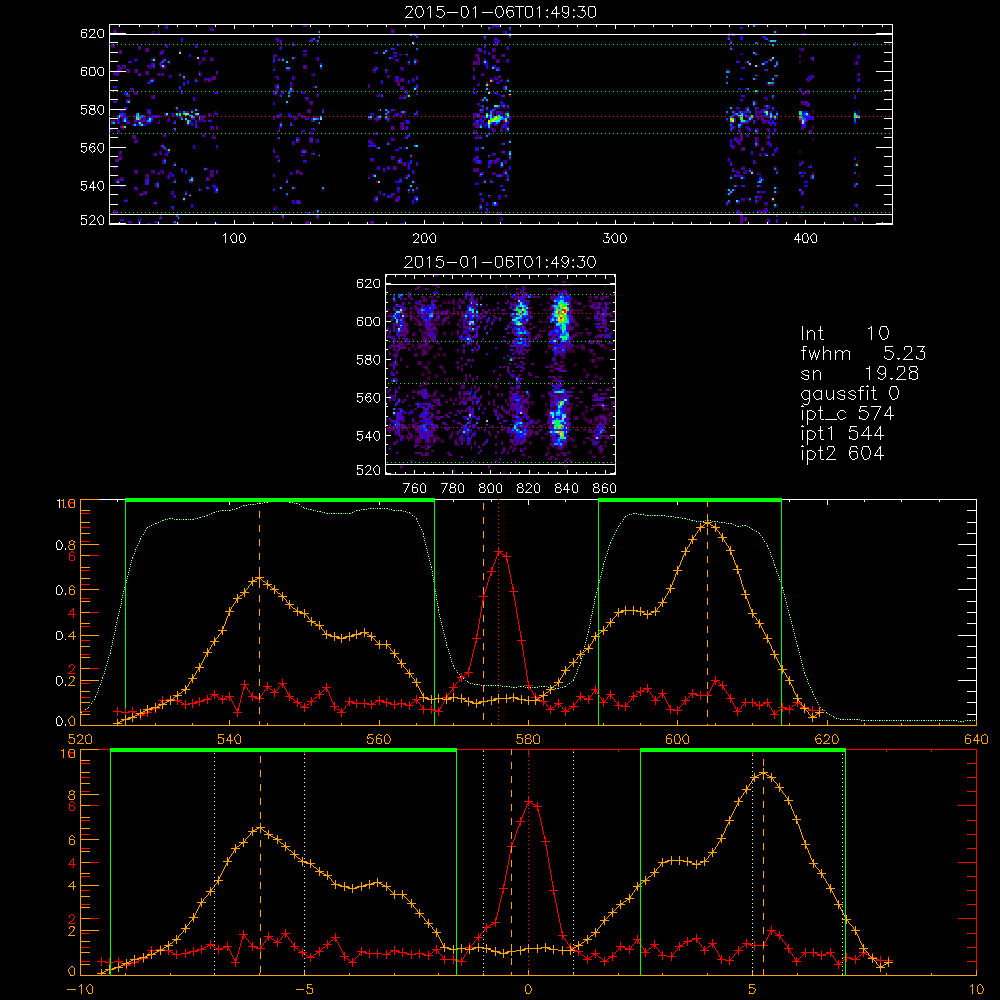Viewport: 1000px width, 1000px height.
Task: Click the orange dashed vertical line at 604
Action: click(707, 612)
